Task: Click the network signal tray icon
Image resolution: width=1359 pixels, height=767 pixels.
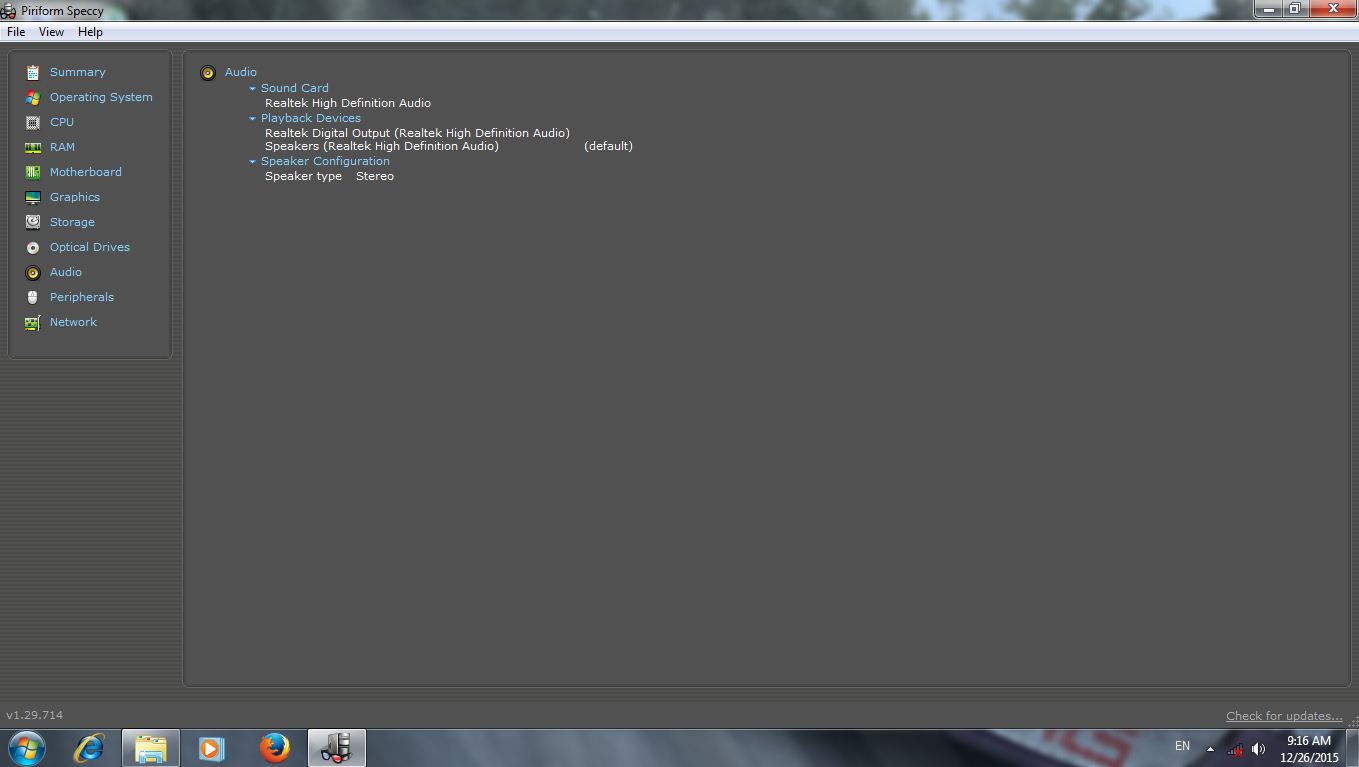Action: tap(1235, 749)
